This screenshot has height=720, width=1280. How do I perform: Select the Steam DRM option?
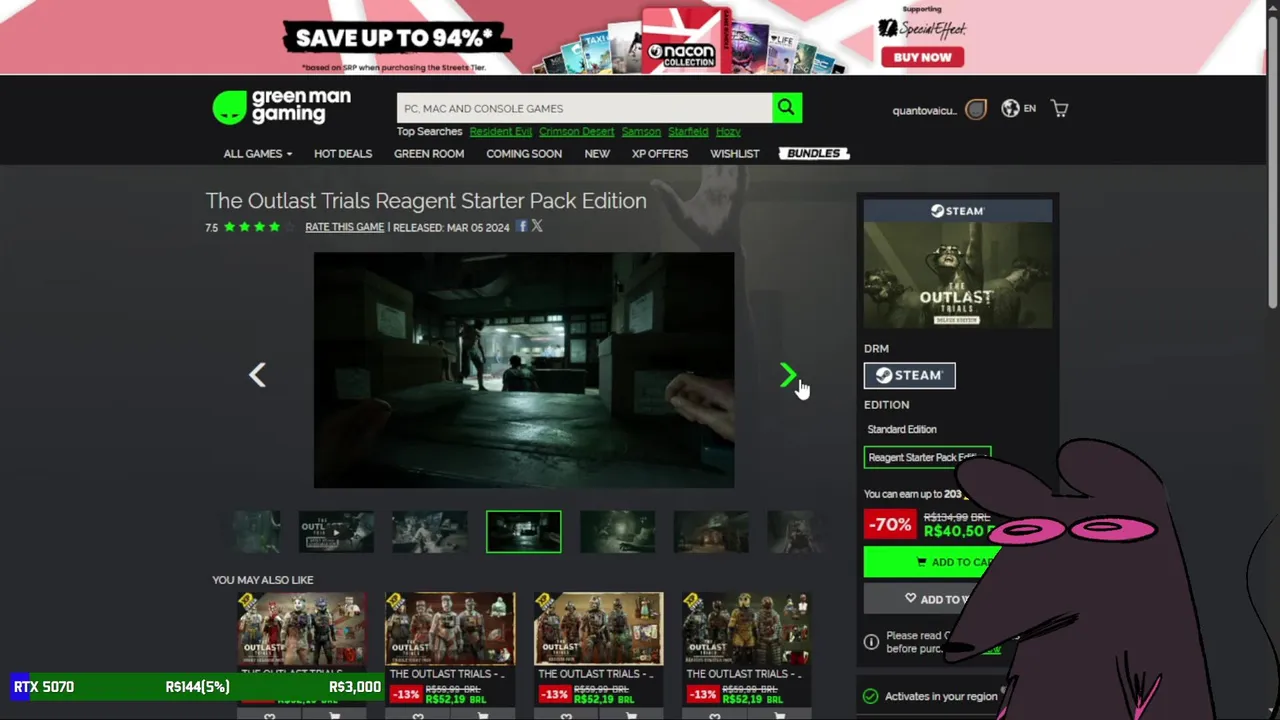coord(909,375)
